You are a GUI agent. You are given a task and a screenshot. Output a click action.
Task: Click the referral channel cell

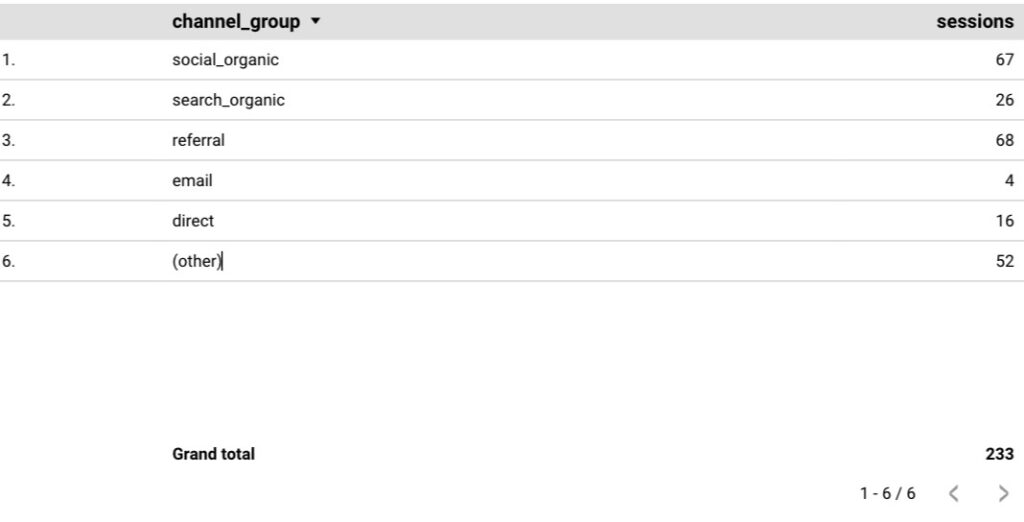click(x=198, y=141)
